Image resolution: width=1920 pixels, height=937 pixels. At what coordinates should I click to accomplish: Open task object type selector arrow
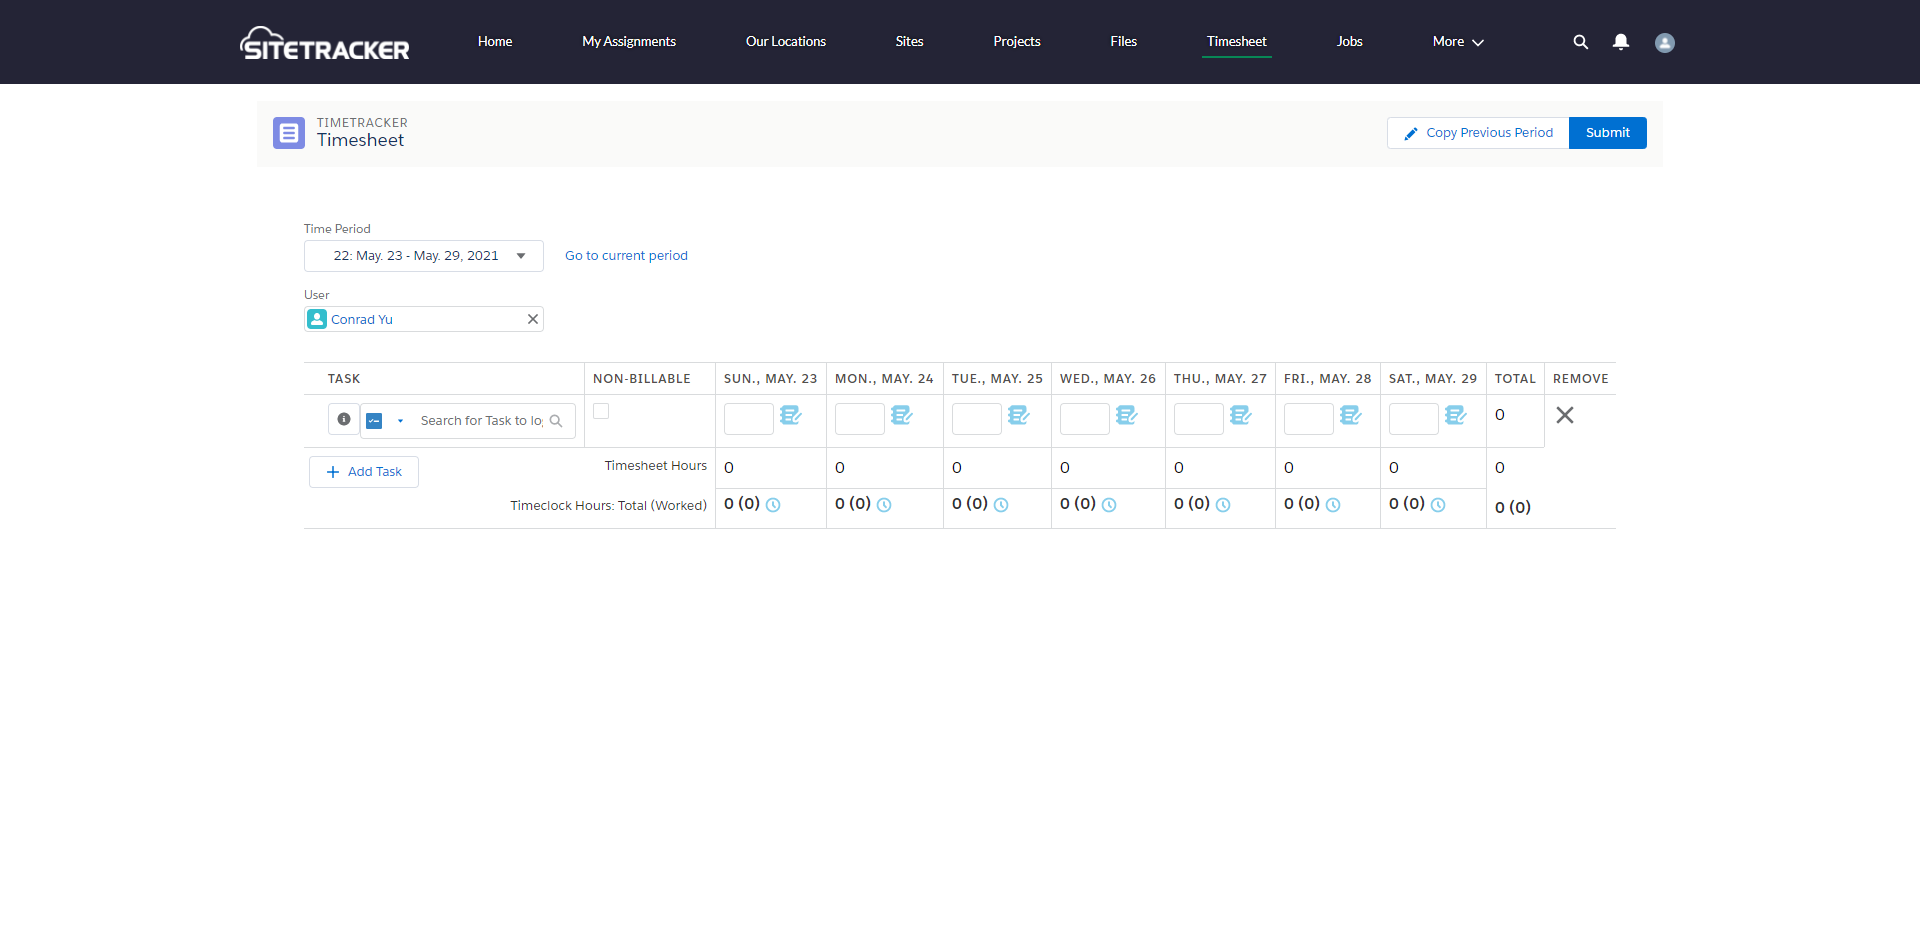click(400, 421)
